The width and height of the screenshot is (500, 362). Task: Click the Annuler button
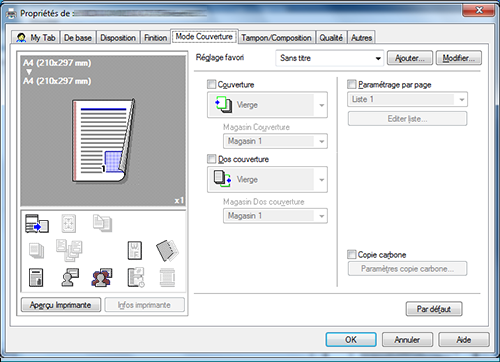[407, 339]
